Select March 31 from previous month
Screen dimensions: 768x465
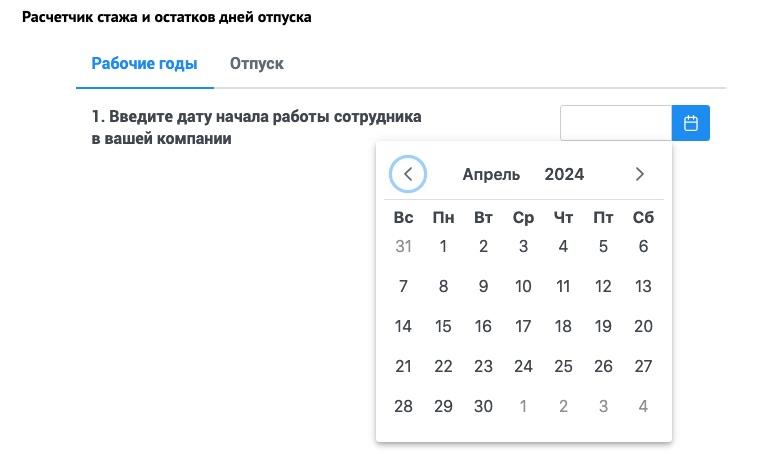tap(403, 247)
